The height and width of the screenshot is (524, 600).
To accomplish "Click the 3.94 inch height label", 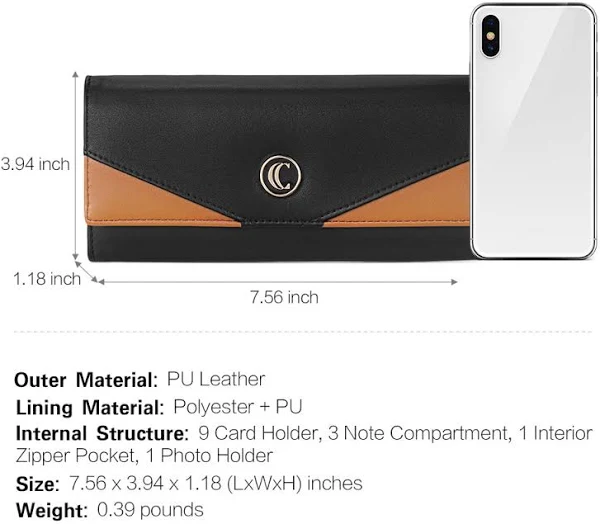I will point(35,165).
